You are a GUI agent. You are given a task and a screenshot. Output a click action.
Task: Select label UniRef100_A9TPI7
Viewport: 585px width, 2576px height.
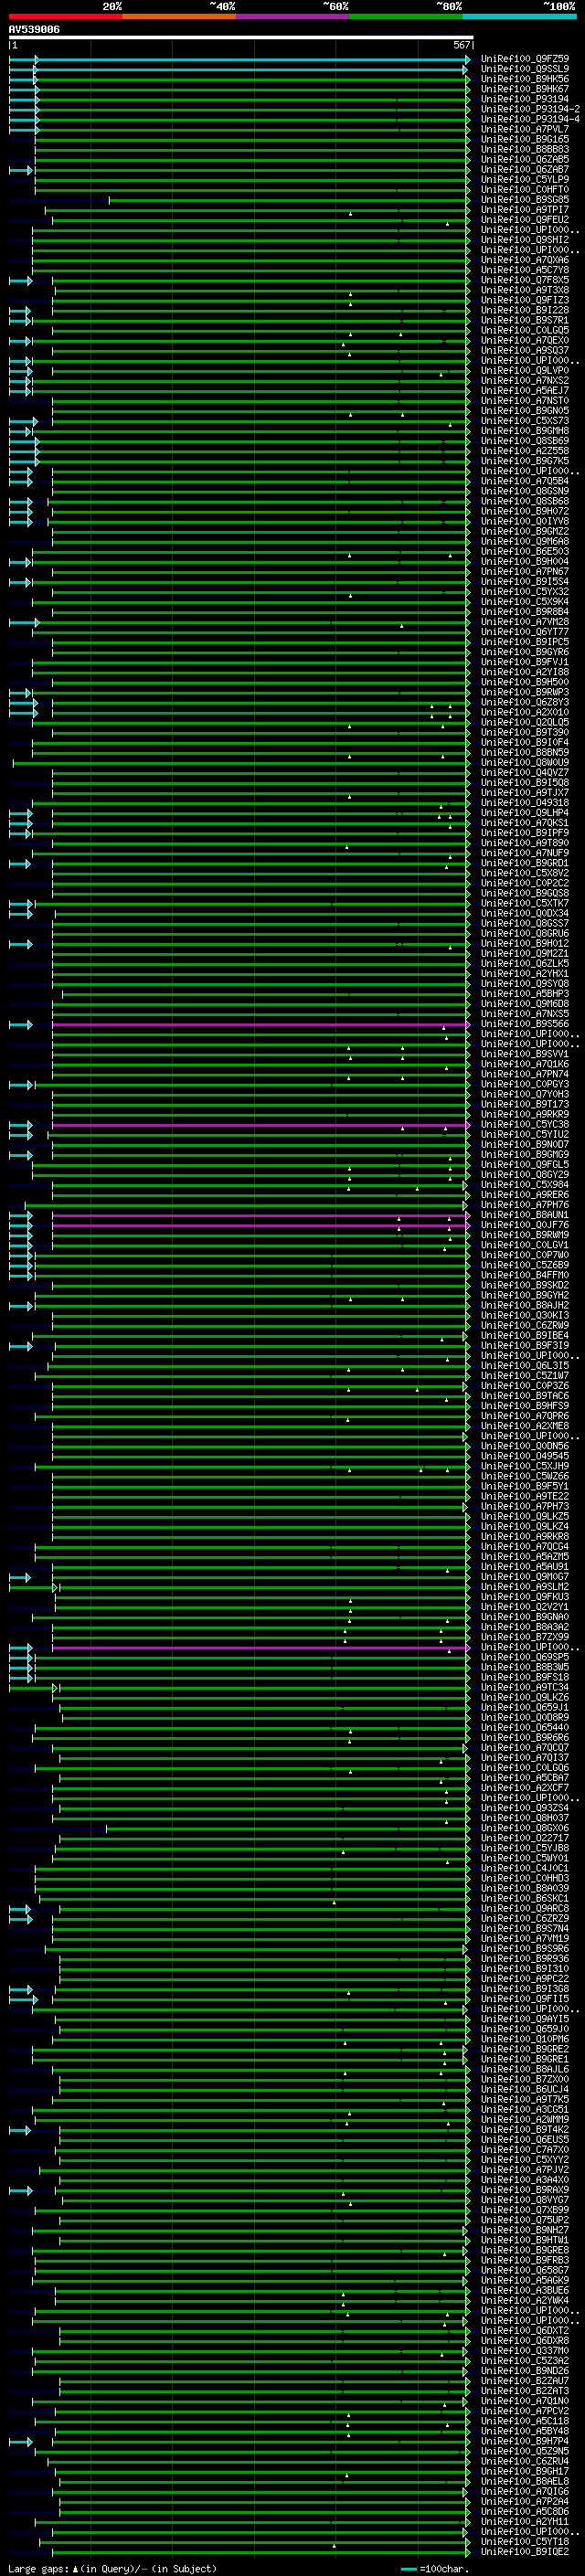click(525, 210)
